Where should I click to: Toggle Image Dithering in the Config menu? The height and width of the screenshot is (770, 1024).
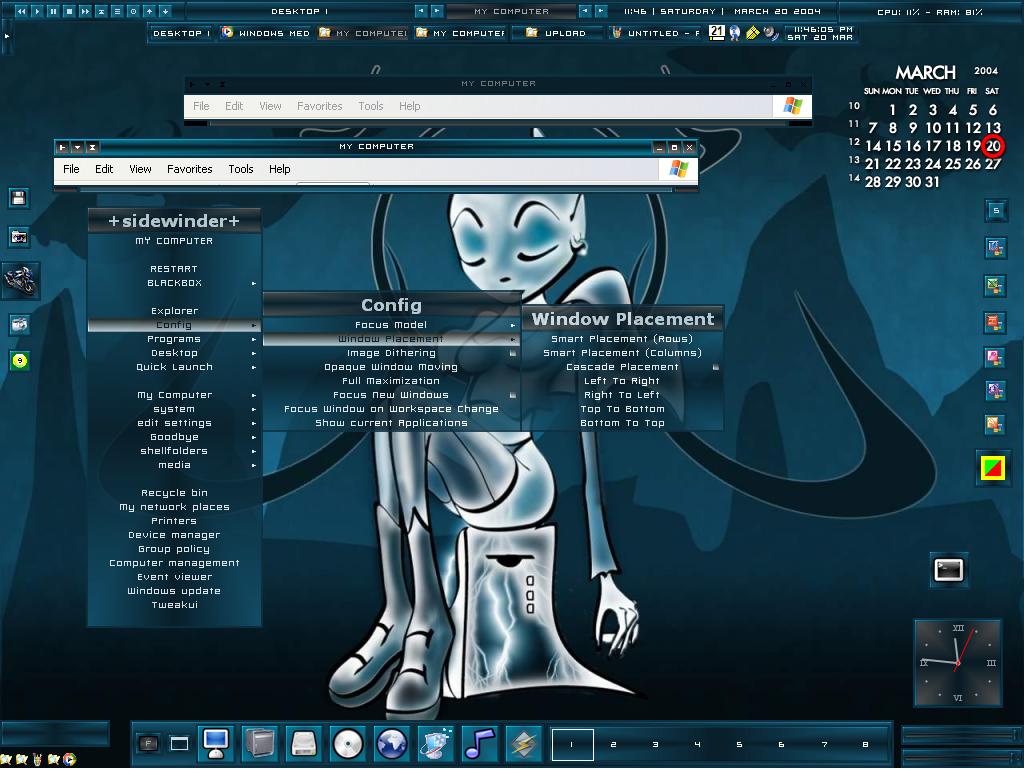391,353
